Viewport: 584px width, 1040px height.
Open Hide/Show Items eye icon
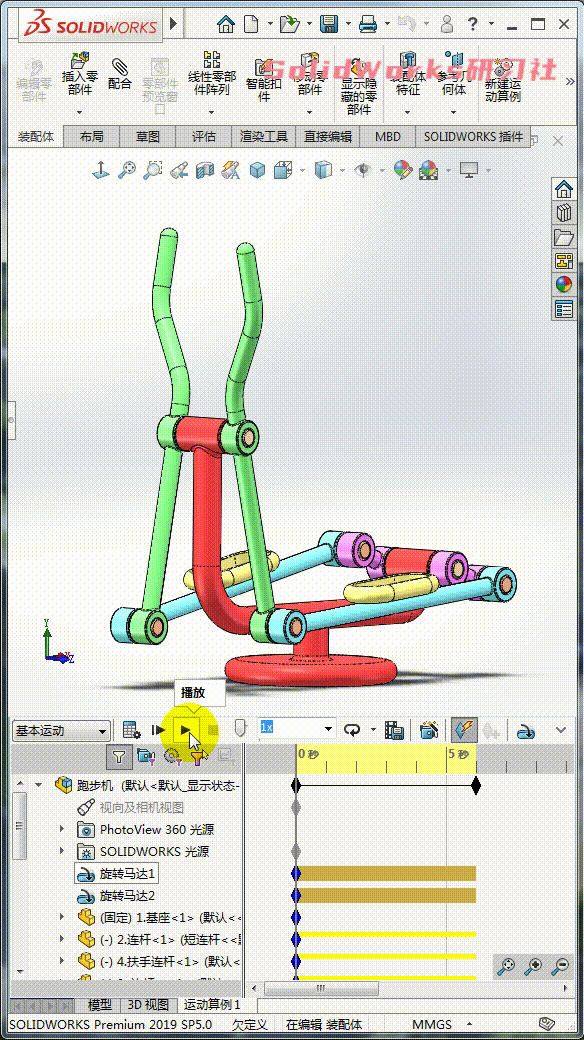tap(362, 170)
